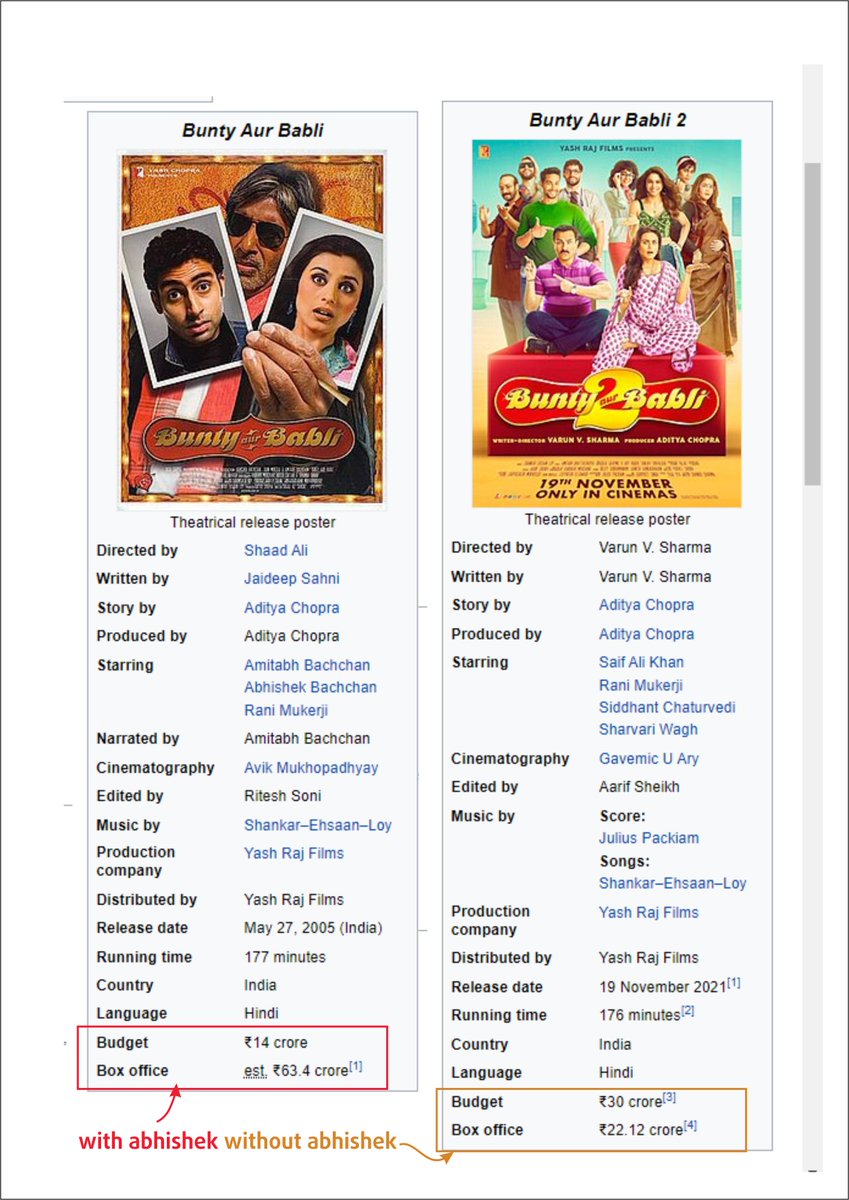The width and height of the screenshot is (849, 1200).
Task: Click the '₹14 crore' budget value
Action: click(x=276, y=1043)
